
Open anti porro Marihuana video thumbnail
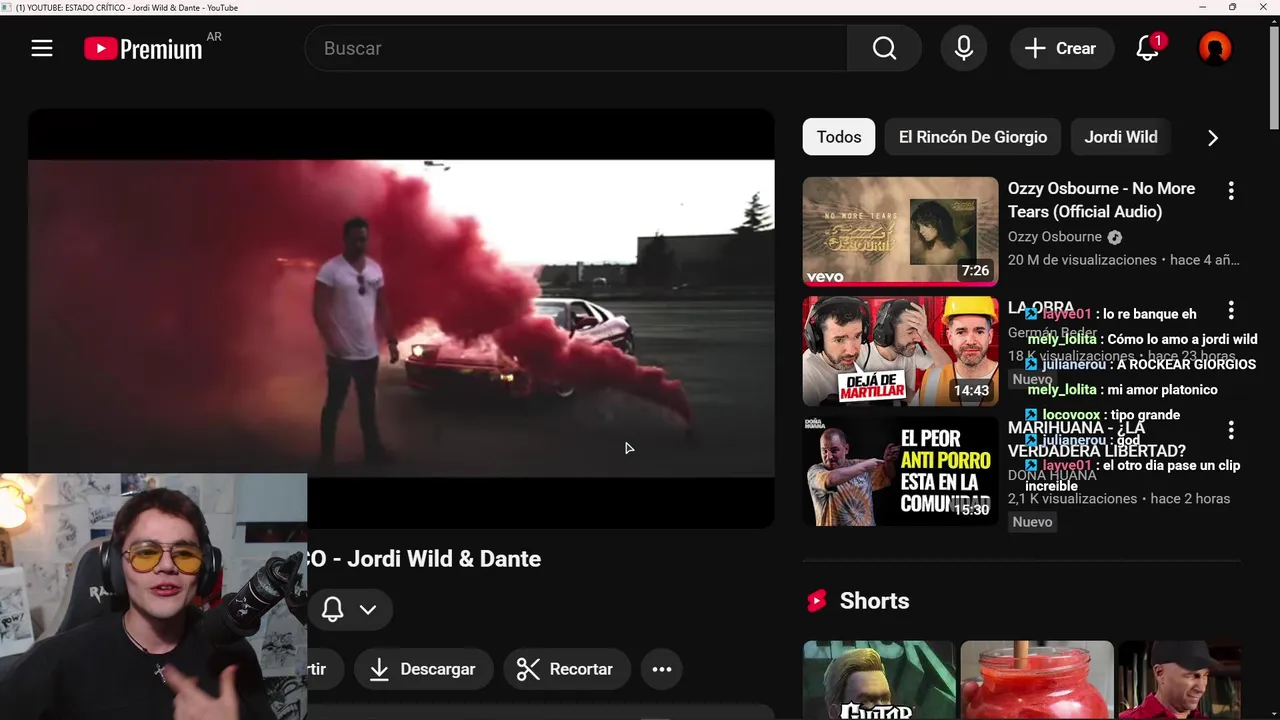[x=900, y=471]
